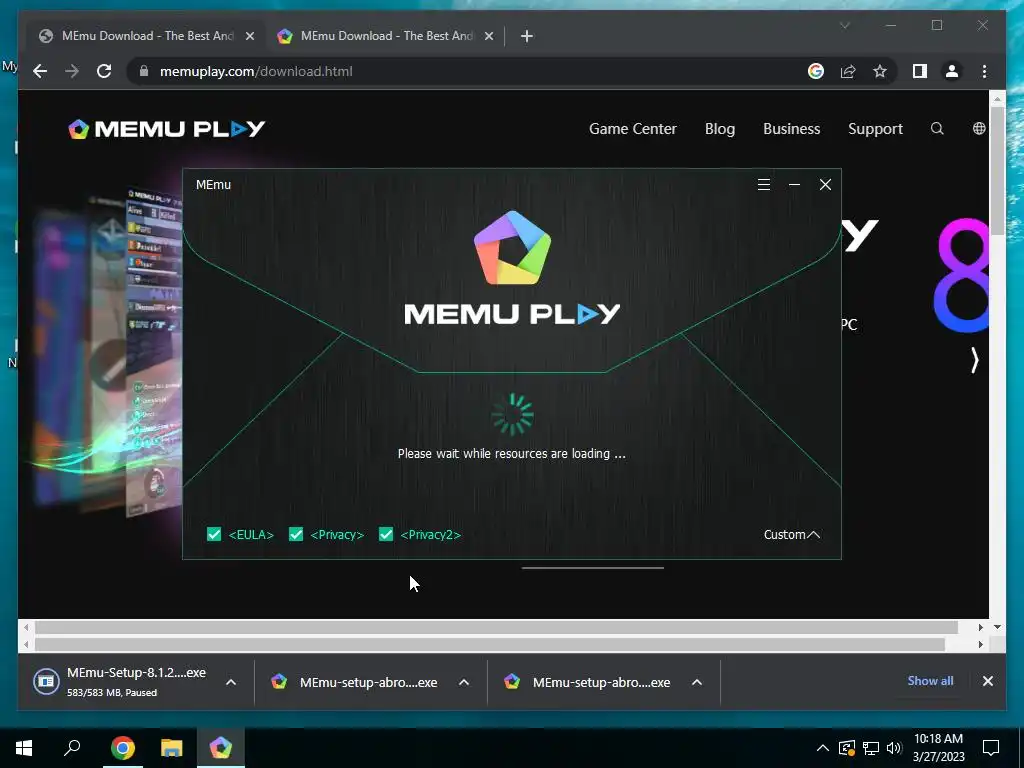The height and width of the screenshot is (768, 1024).
Task: Click the website search magnifier icon
Action: click(x=937, y=129)
